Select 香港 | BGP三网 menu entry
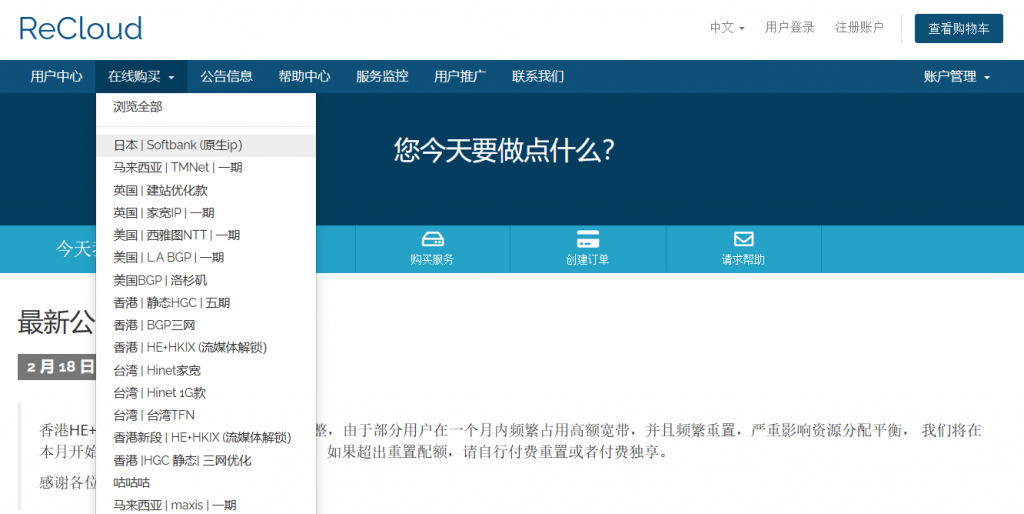 pos(206,325)
